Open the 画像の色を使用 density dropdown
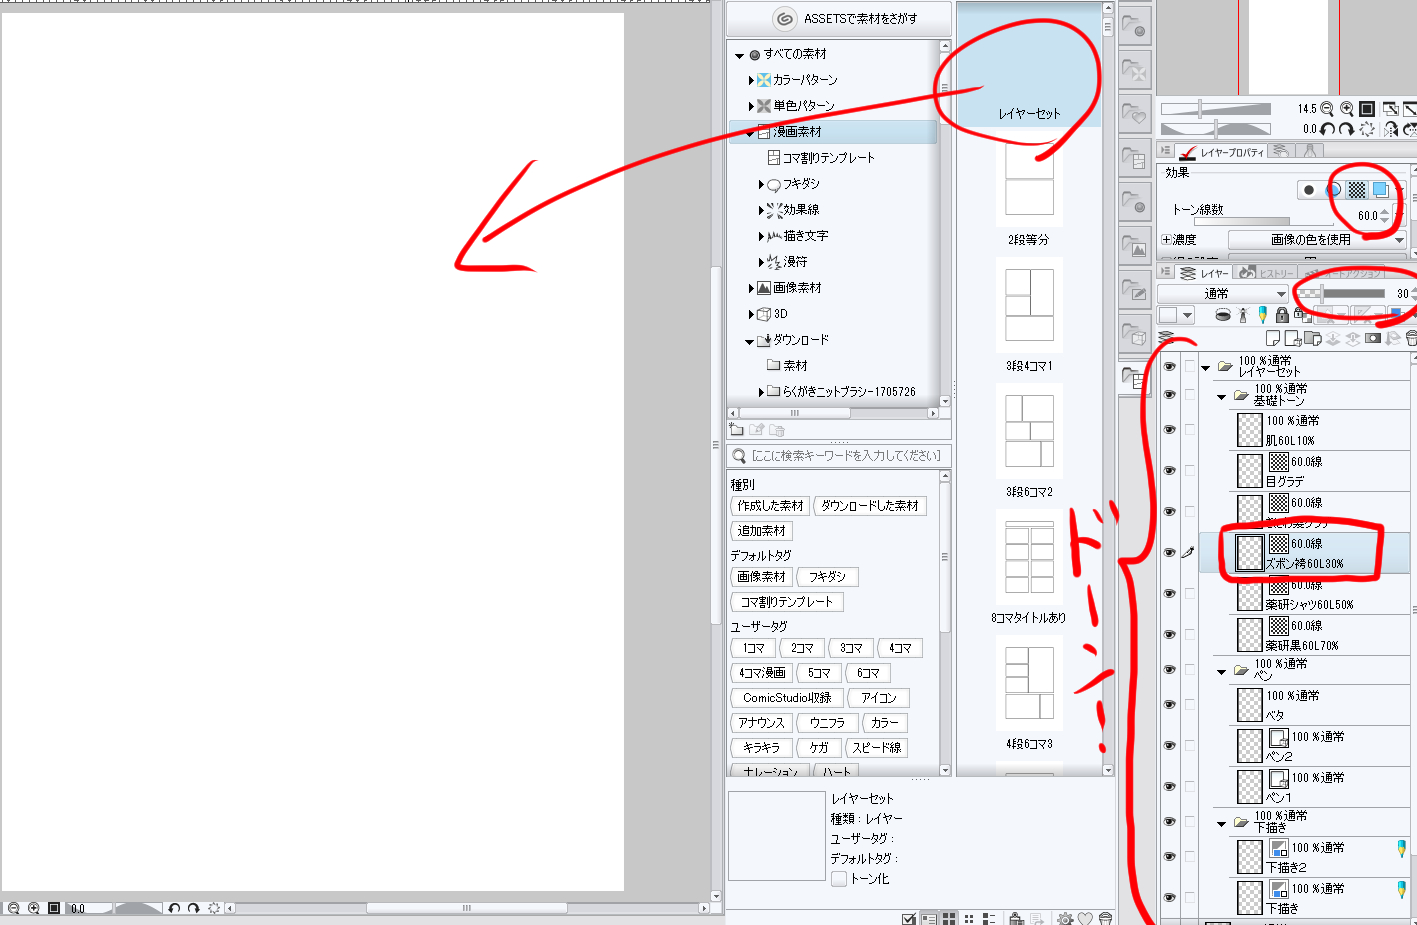 (x=1317, y=239)
